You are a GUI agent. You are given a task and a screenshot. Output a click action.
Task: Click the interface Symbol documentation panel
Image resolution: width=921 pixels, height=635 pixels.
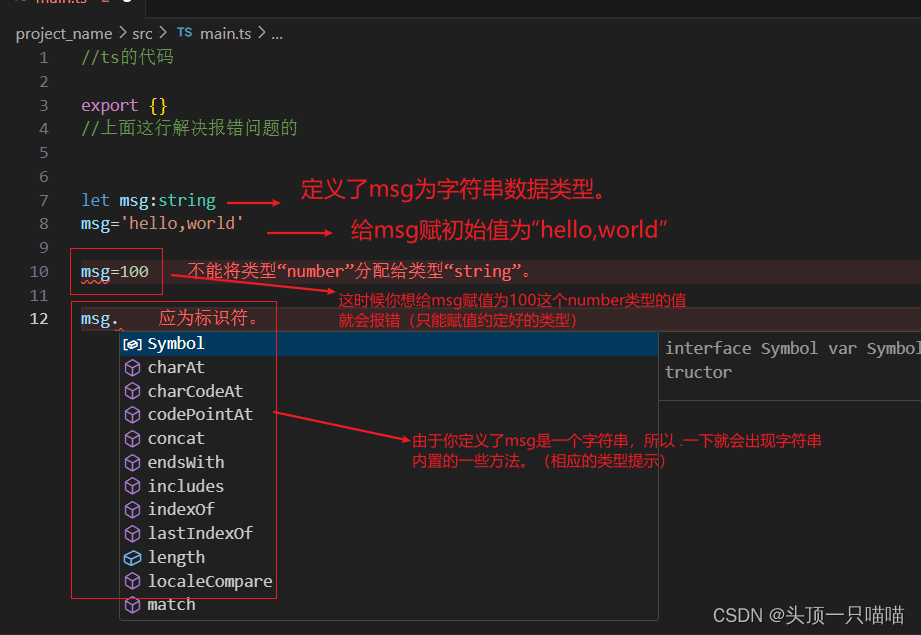point(789,360)
